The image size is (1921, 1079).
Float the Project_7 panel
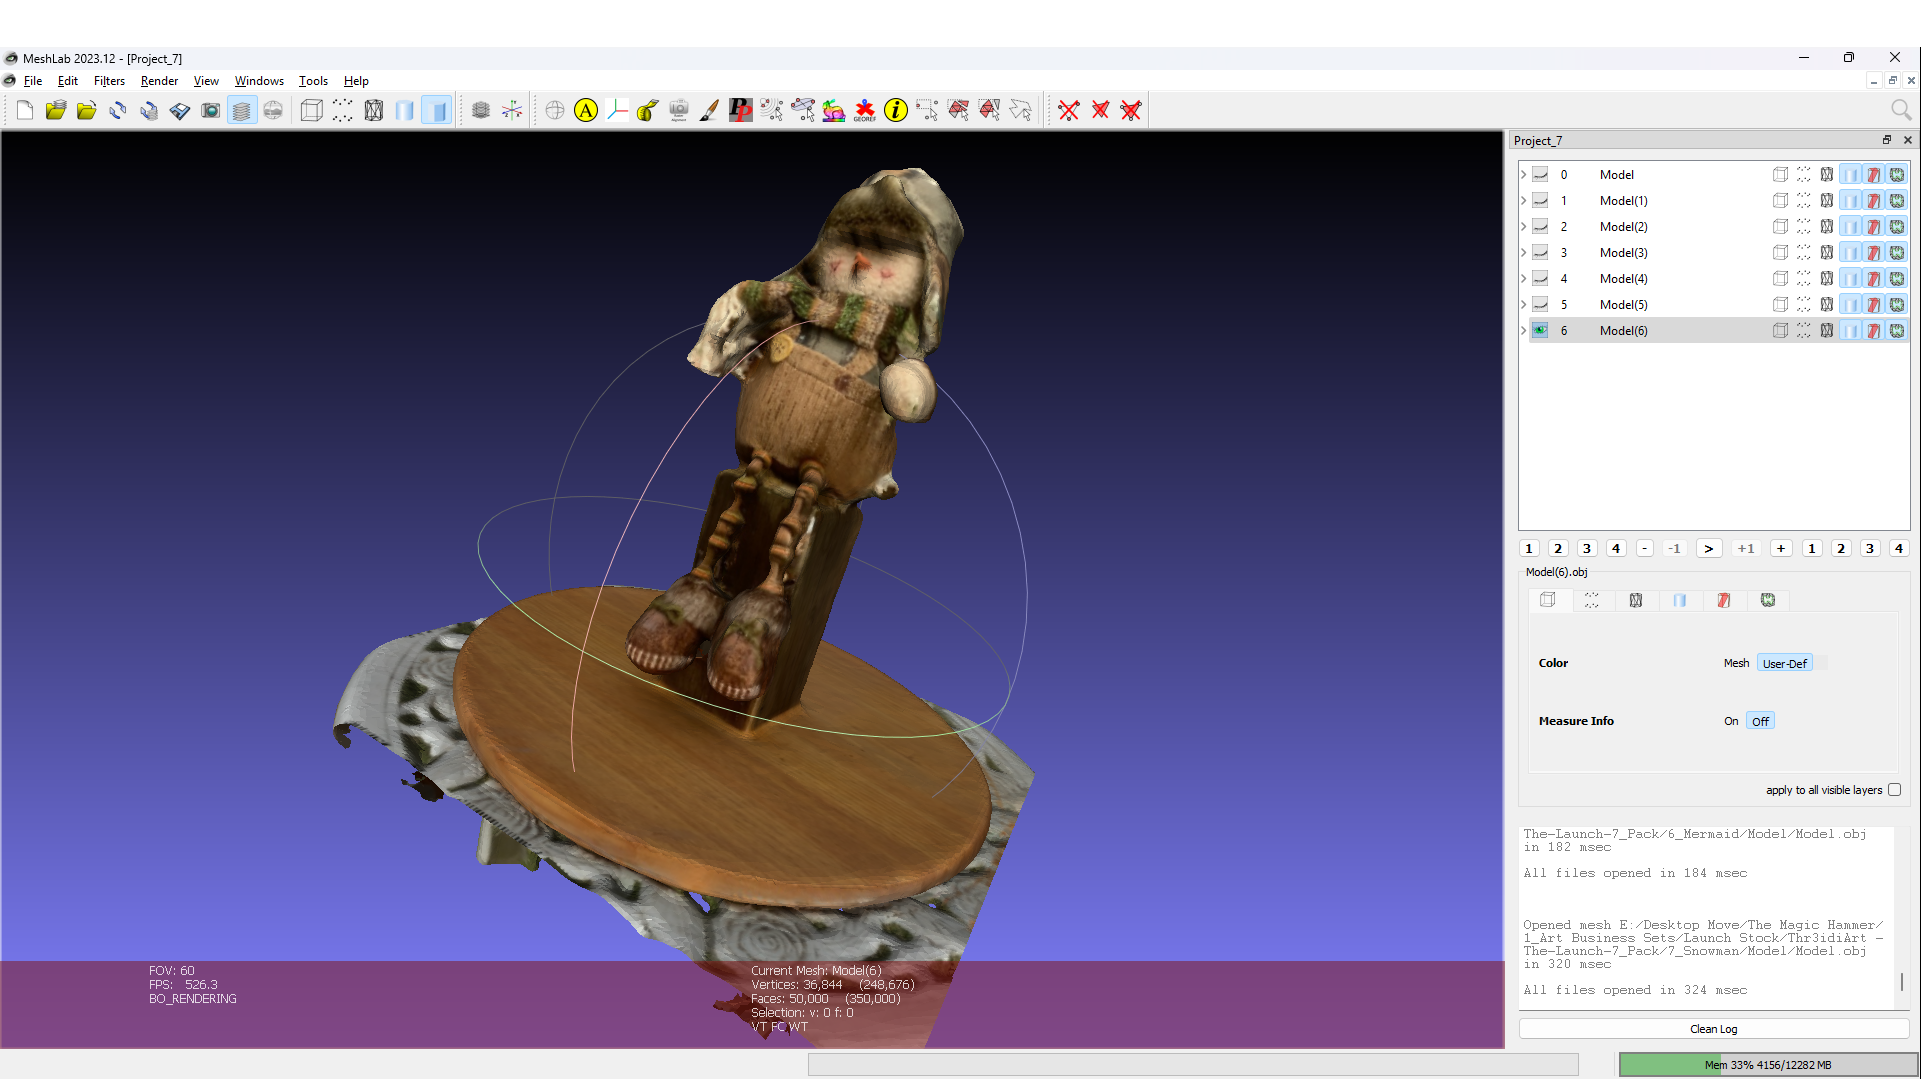click(x=1887, y=140)
